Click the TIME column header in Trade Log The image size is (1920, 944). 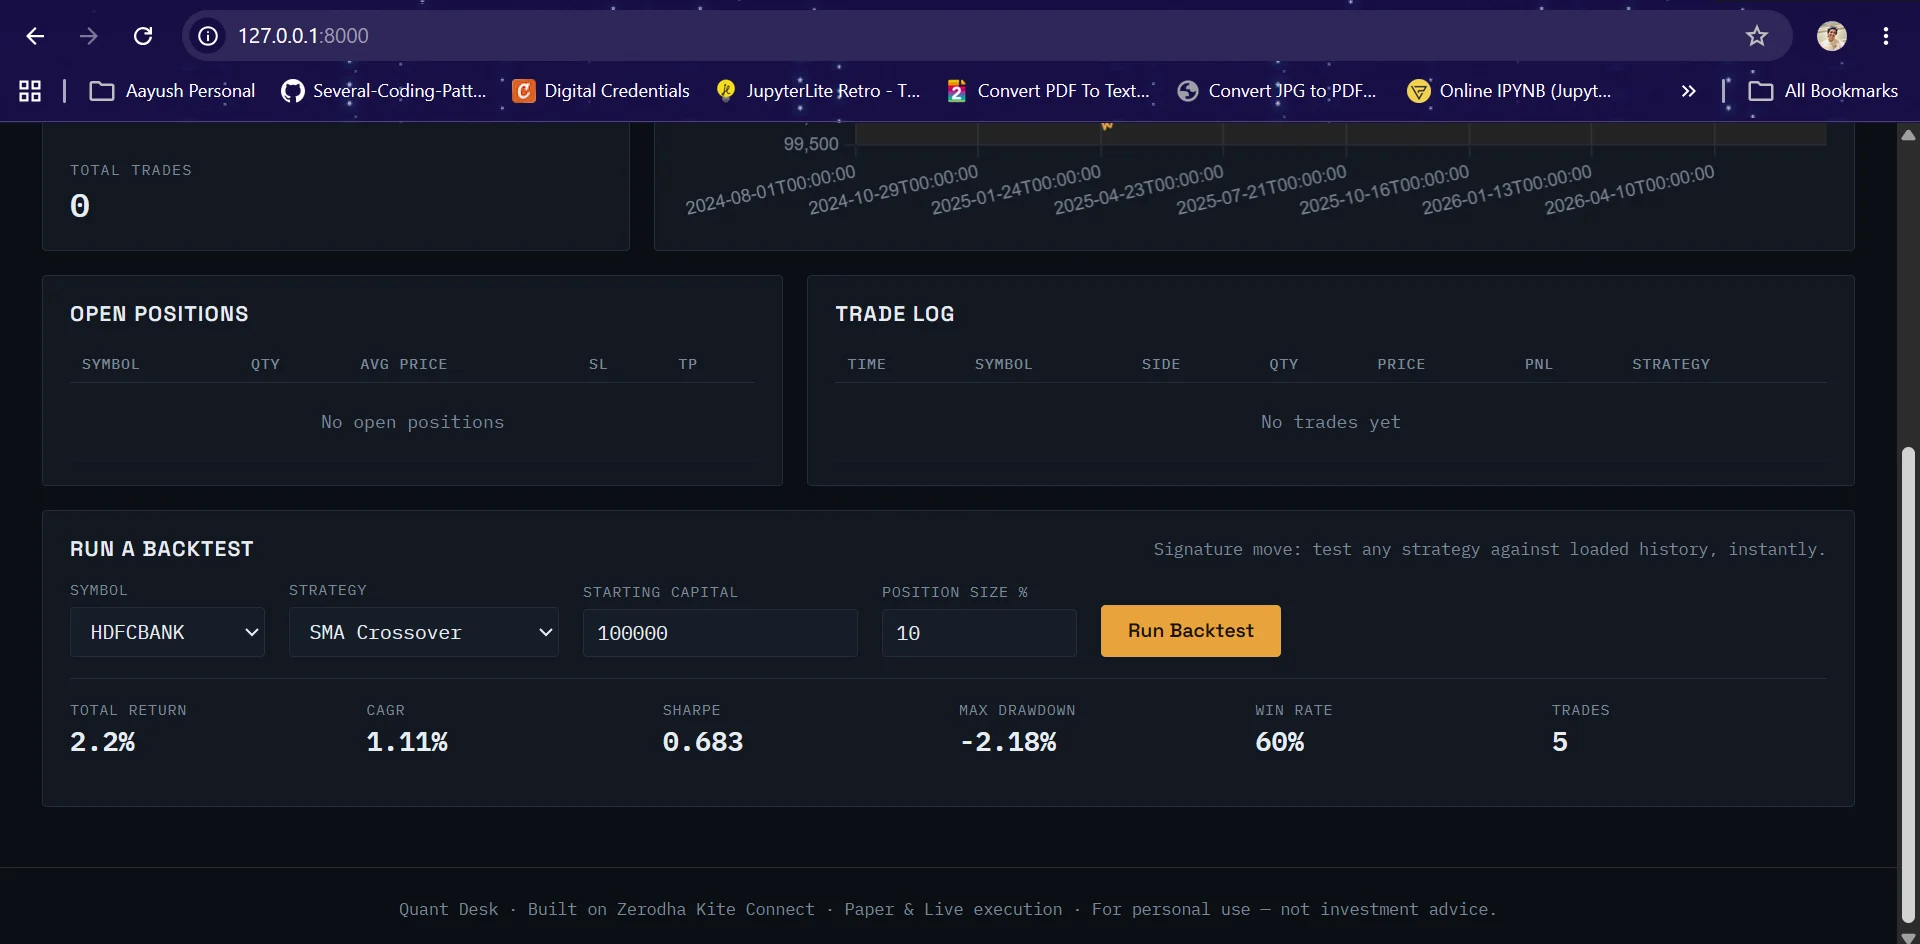coord(867,364)
